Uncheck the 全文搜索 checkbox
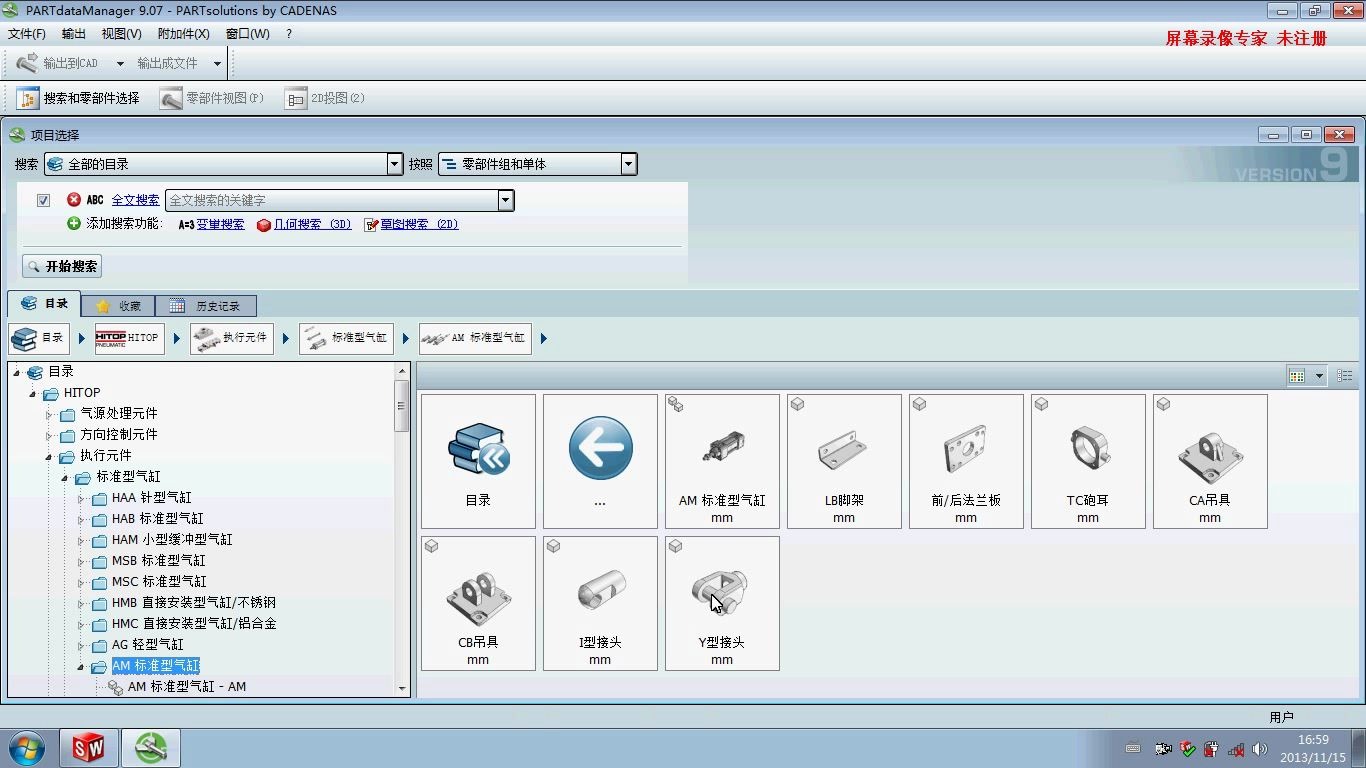 tap(43, 199)
